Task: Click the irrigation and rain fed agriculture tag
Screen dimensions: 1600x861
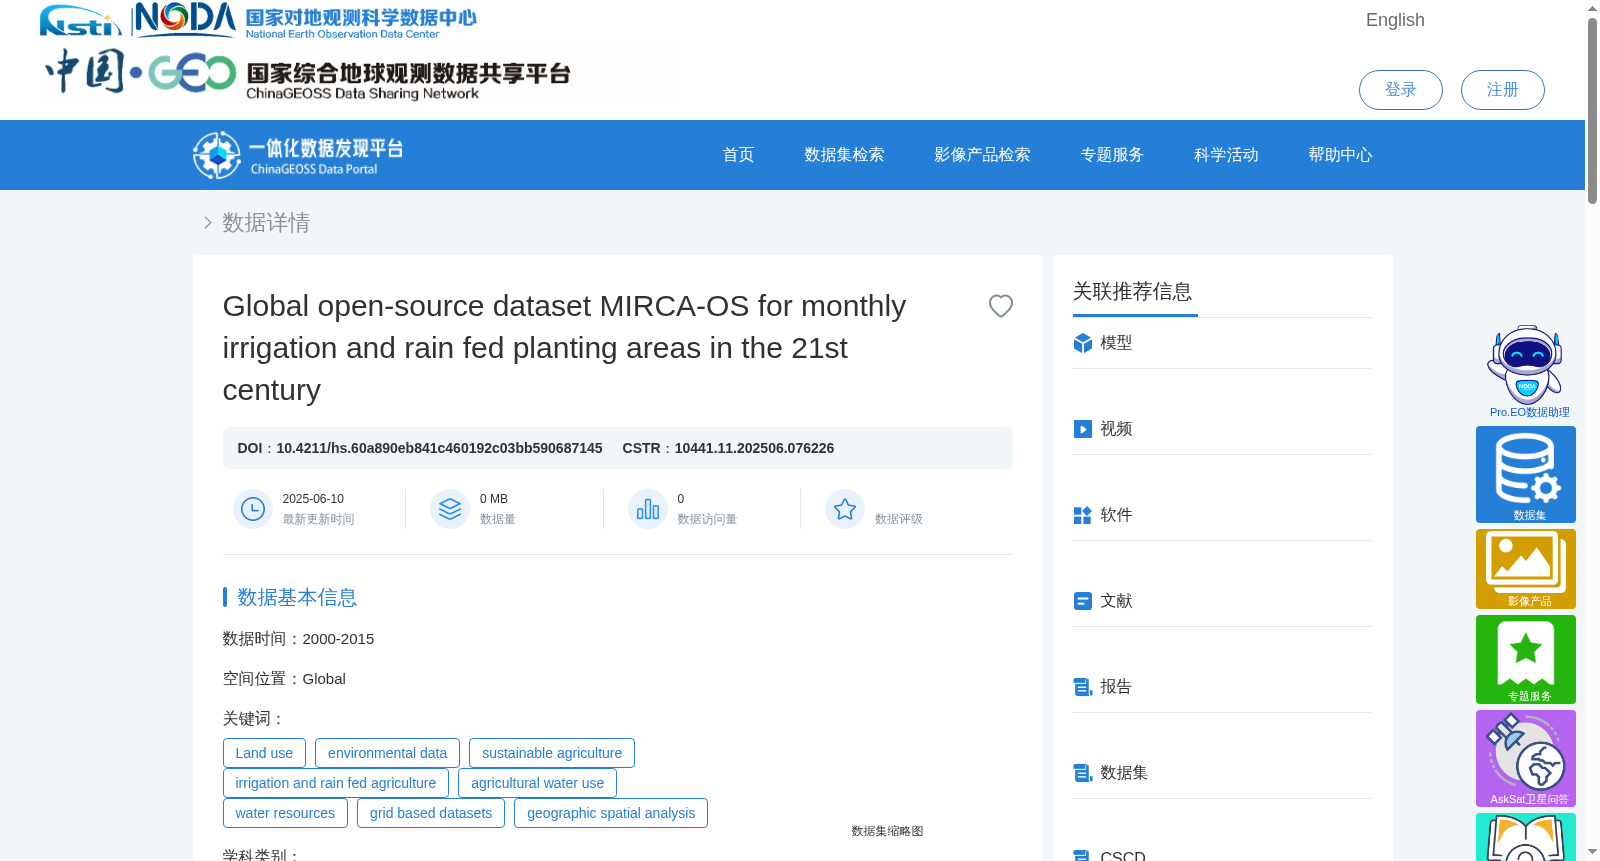Action: (x=336, y=783)
